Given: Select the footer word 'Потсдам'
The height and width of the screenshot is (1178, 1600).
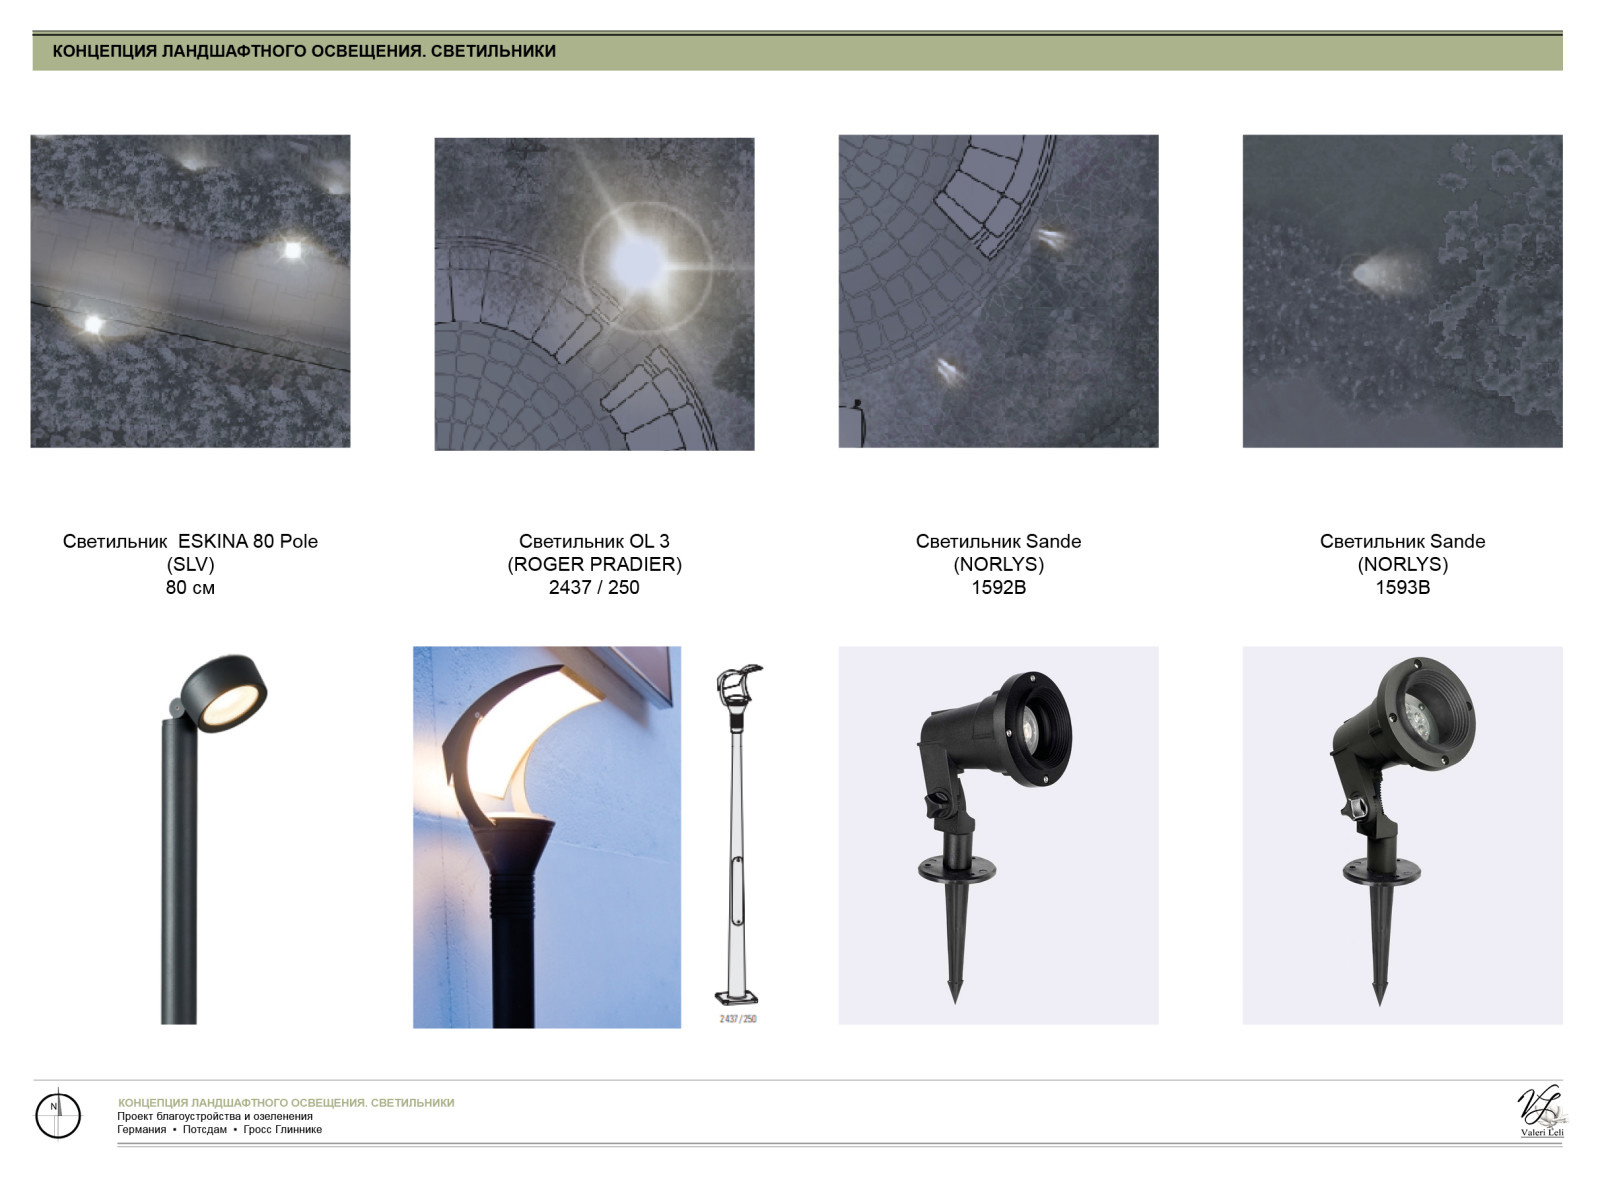Looking at the screenshot, I should coord(205,1129).
